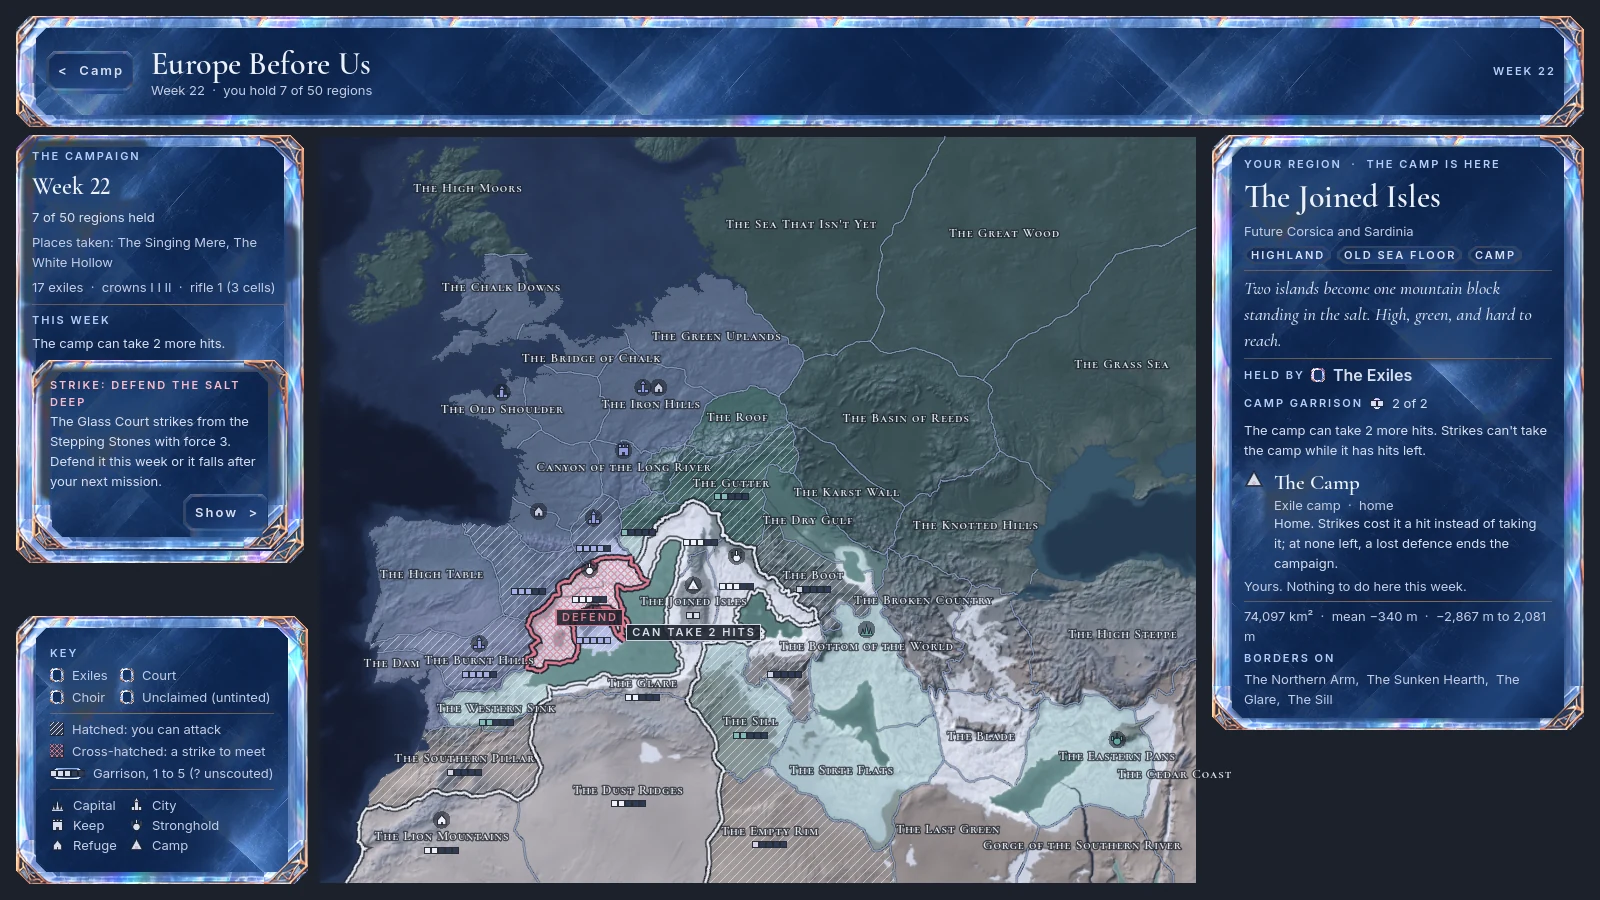
Task: Click Refuge icon in the Key
Action: (57, 845)
